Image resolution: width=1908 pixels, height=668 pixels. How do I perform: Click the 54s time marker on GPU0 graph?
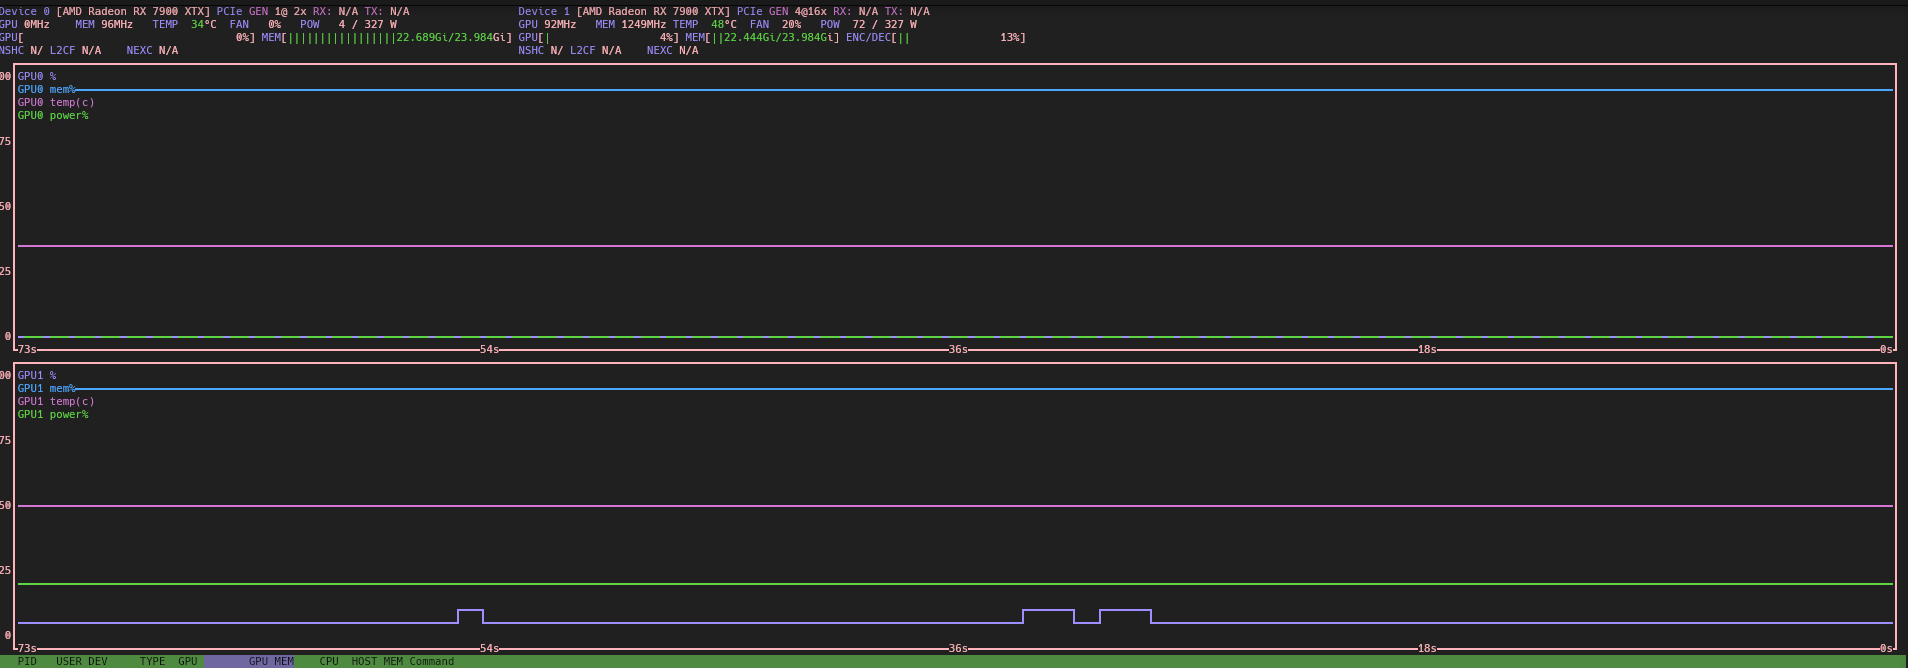(489, 349)
